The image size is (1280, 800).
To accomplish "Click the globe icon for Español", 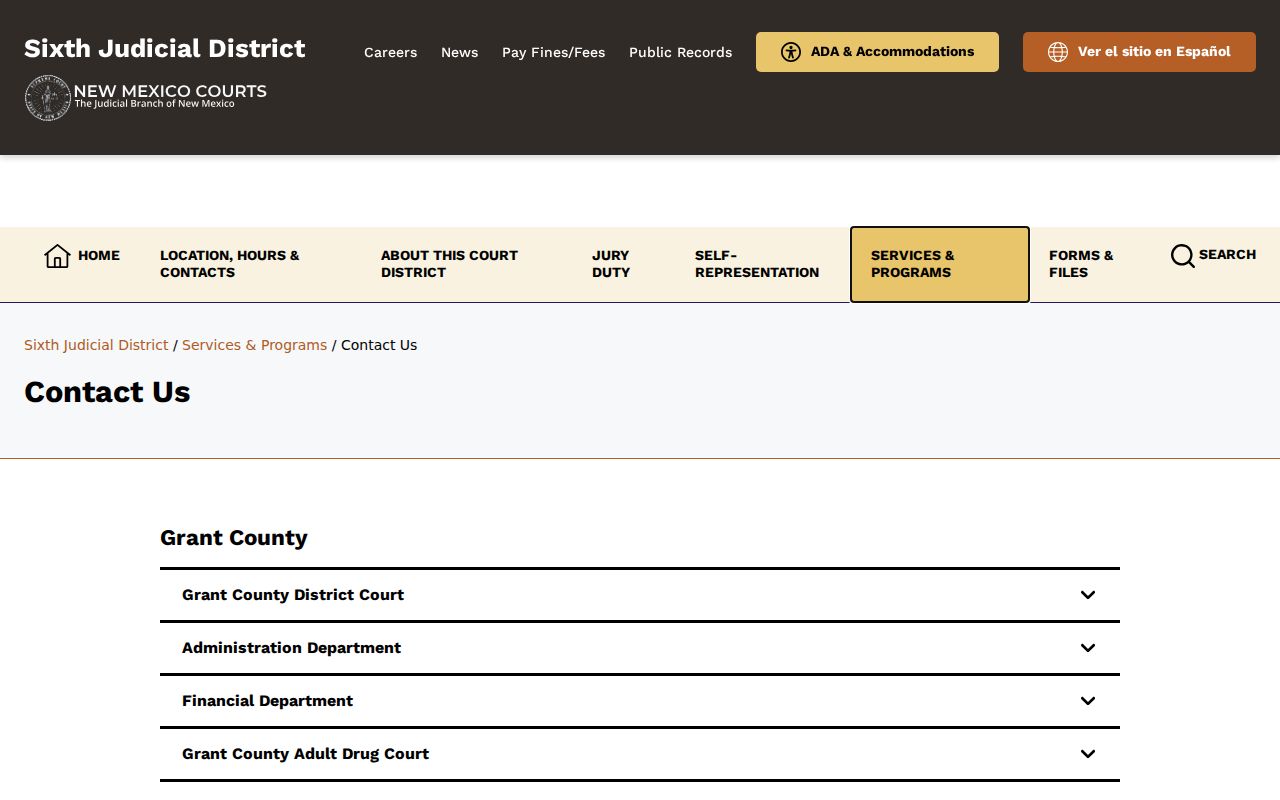I will [1058, 52].
